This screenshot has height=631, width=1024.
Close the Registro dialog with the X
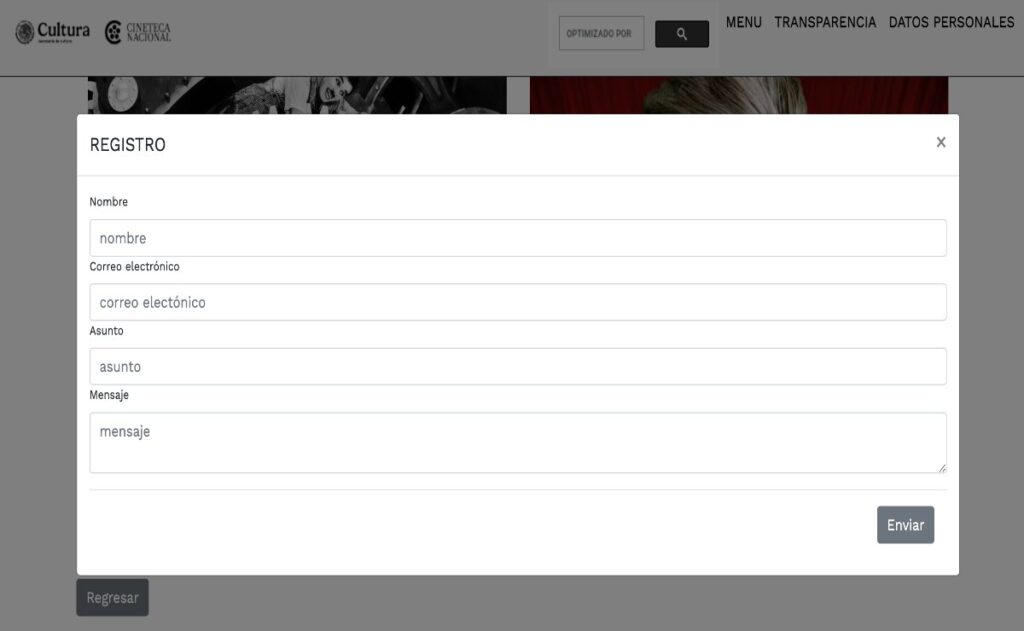[940, 142]
